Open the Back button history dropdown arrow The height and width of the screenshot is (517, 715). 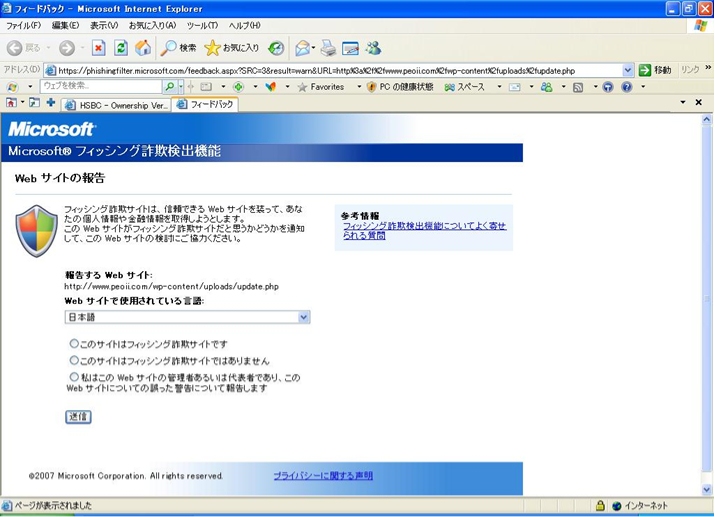(49, 47)
